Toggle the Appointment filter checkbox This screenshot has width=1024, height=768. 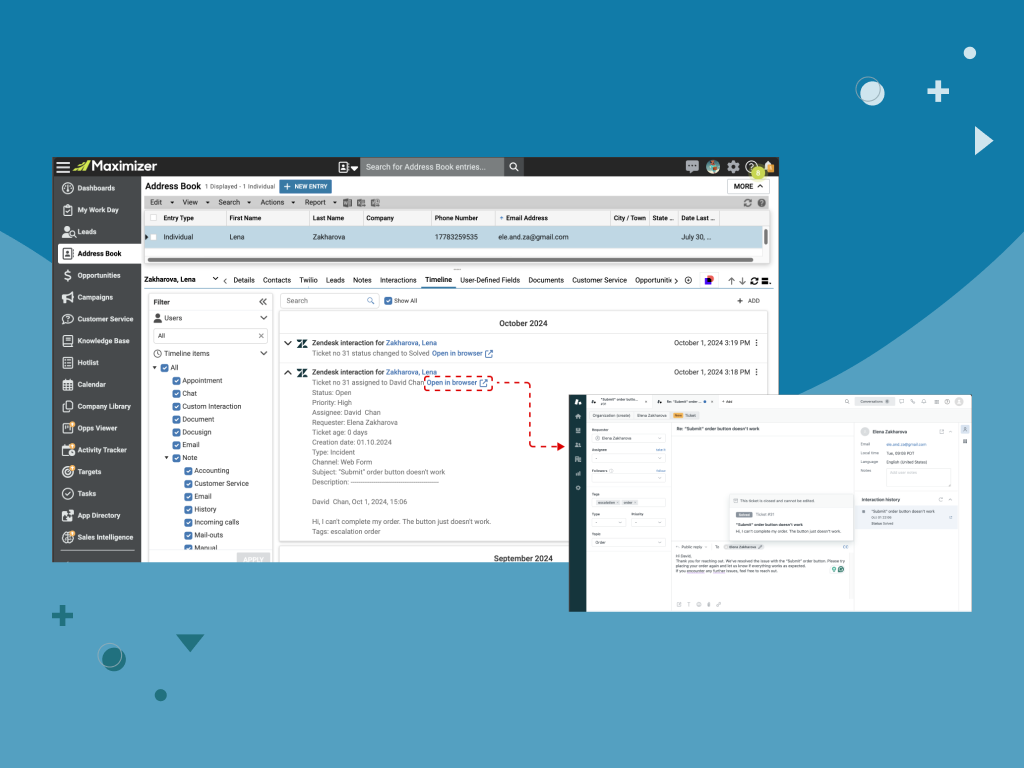(176, 381)
